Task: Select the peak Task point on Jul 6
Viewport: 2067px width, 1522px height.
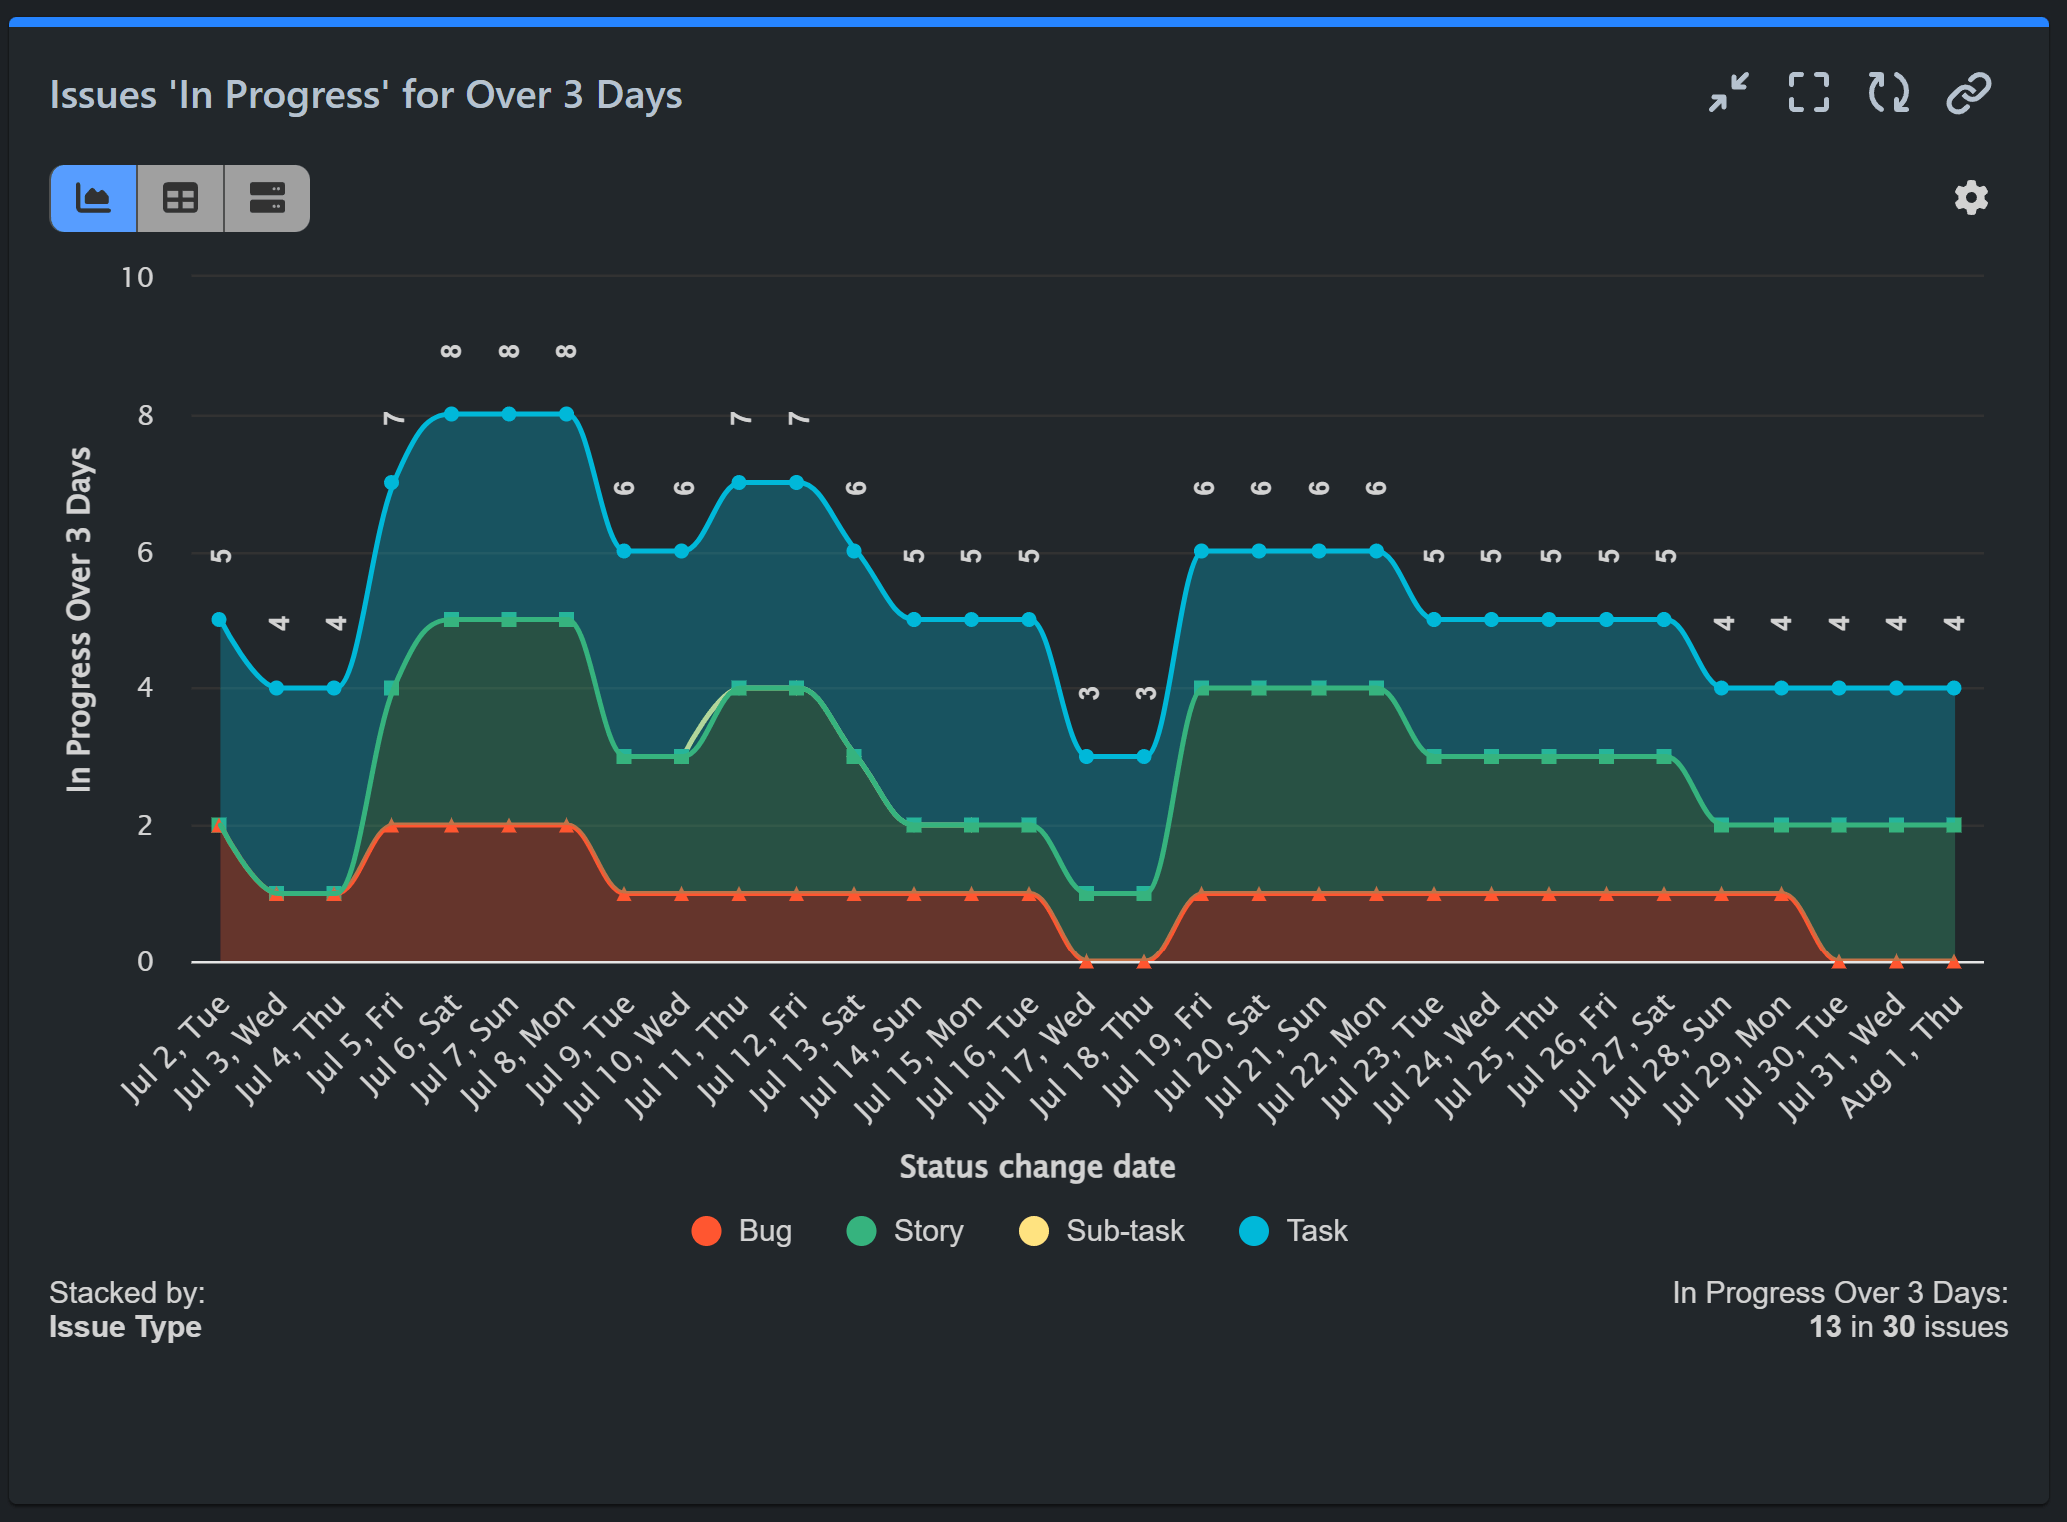Action: (451, 413)
